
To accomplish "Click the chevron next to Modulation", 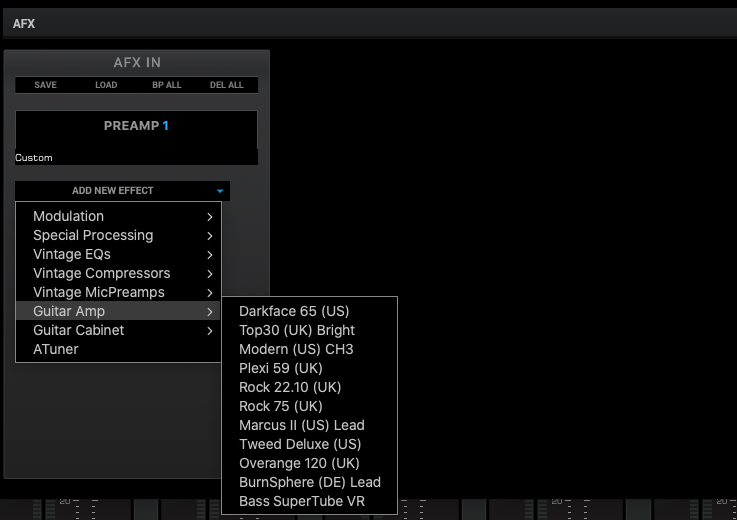I will tap(210, 217).
